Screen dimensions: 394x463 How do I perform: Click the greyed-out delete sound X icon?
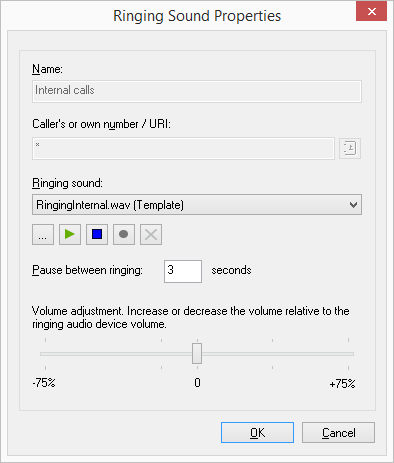click(151, 235)
